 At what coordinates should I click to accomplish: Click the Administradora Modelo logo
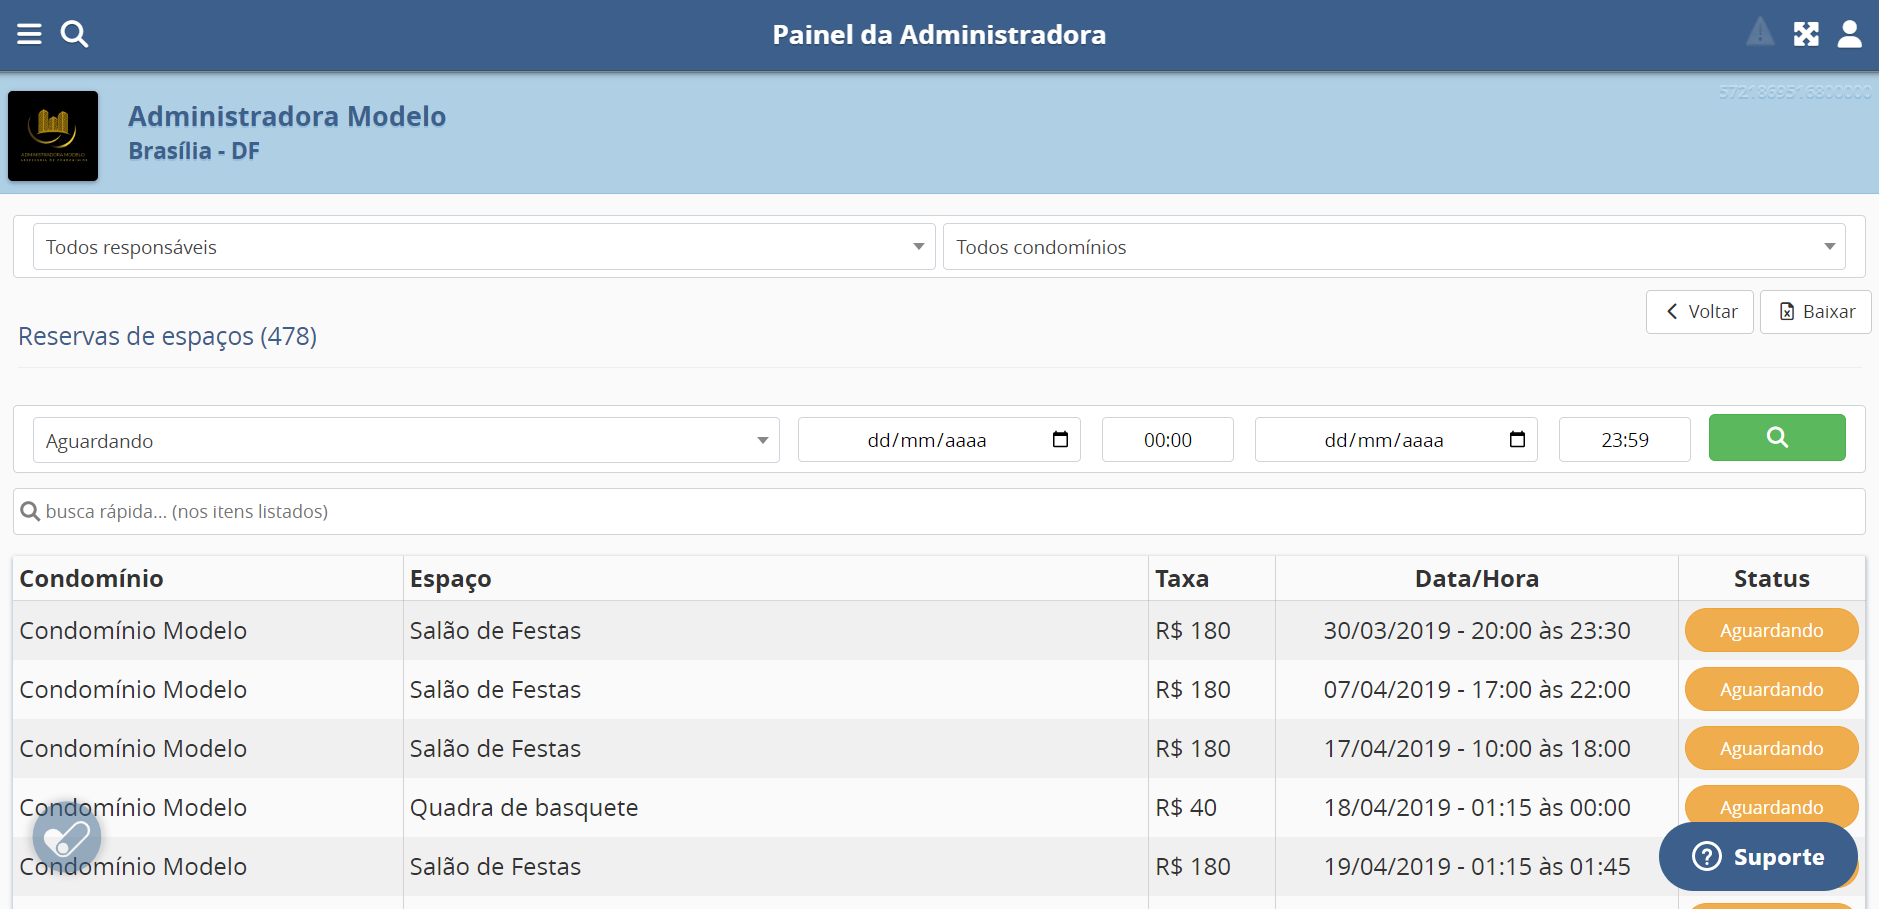53,136
